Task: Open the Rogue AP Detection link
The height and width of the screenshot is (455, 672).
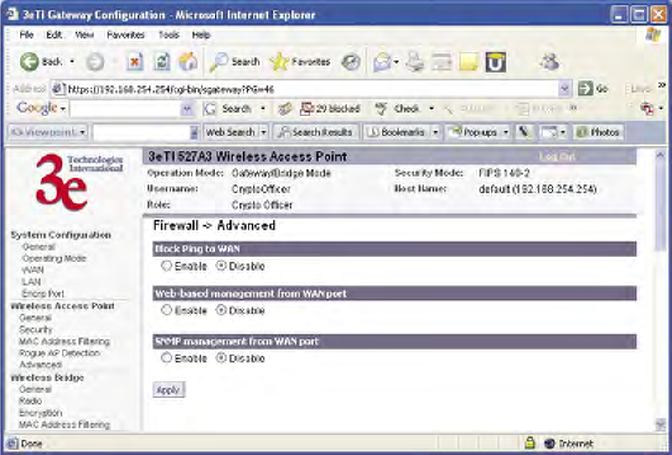Action: (60, 353)
